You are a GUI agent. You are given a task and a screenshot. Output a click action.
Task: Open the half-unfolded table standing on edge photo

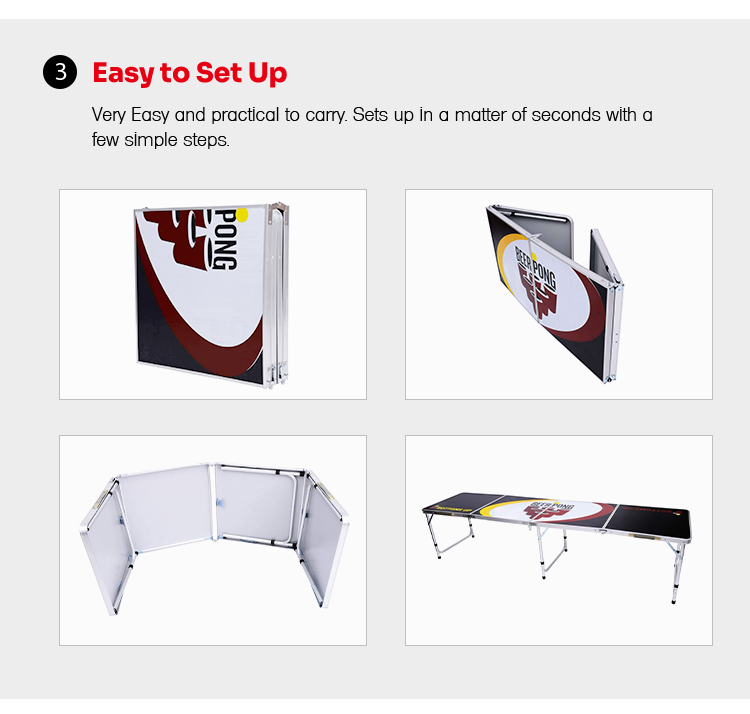coord(559,294)
